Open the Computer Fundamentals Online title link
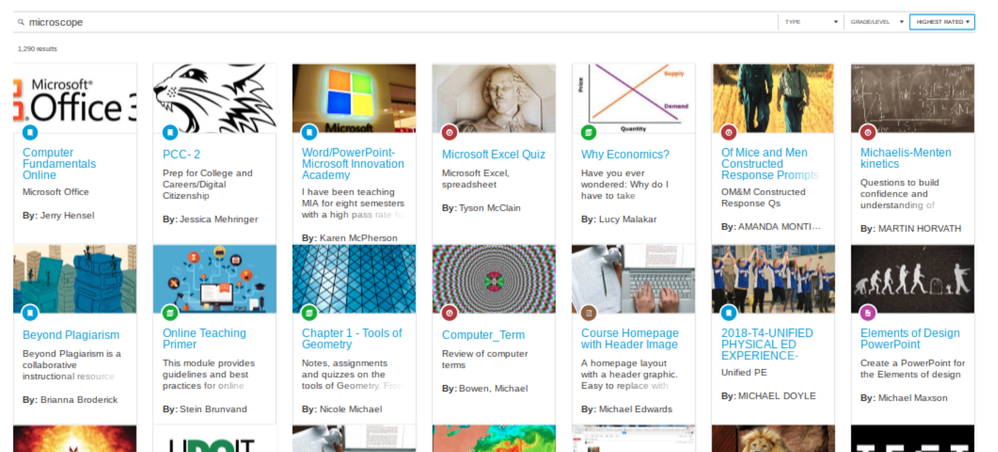 [x=59, y=164]
